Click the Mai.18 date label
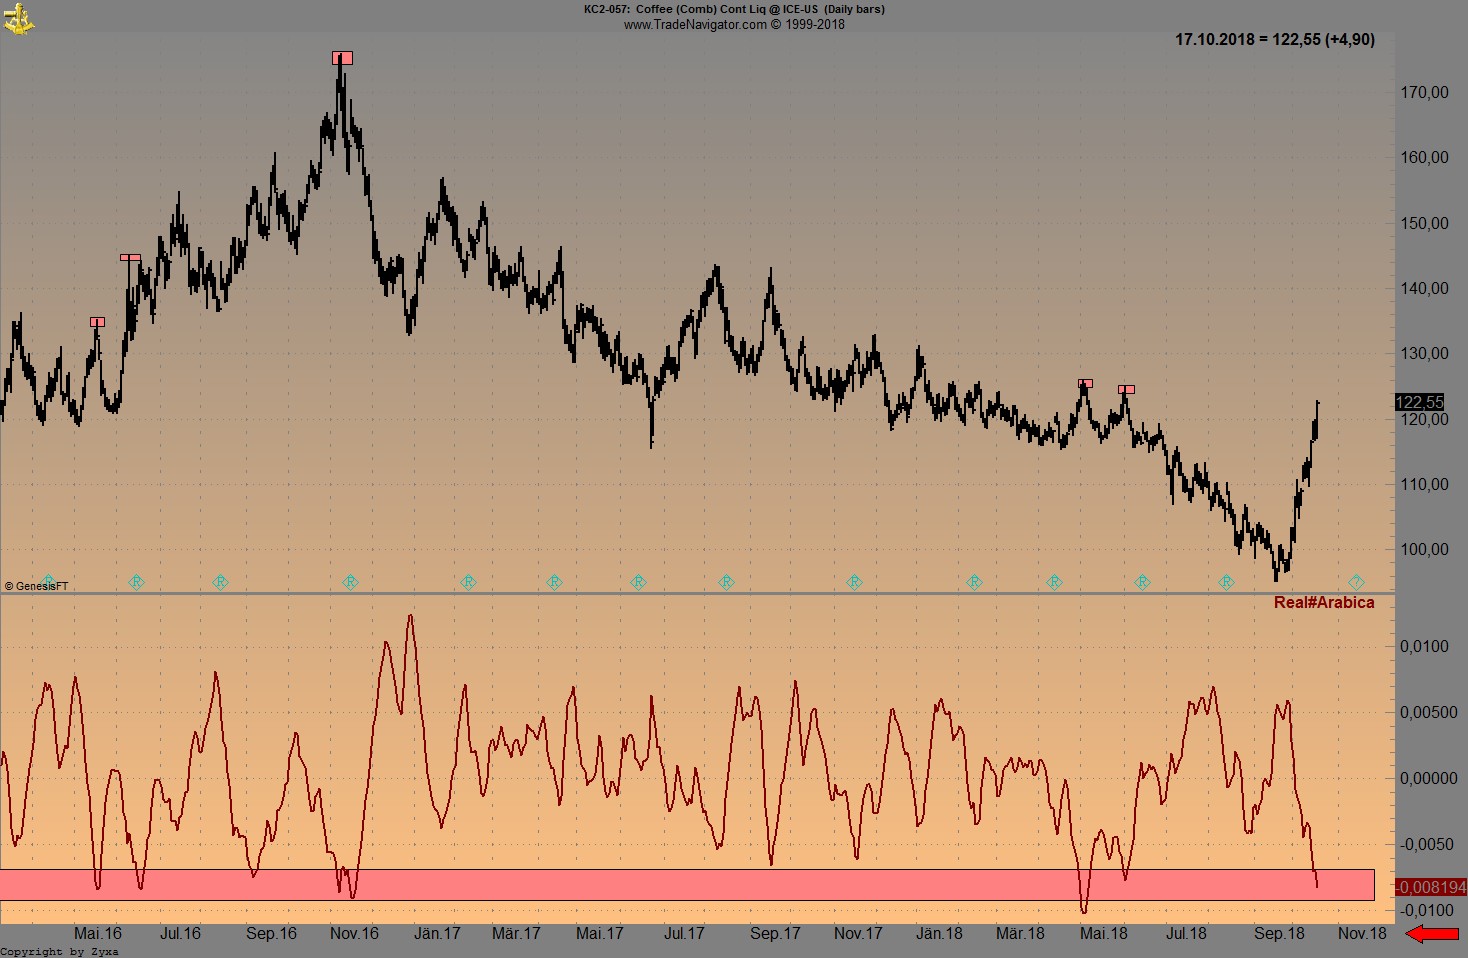 pyautogui.click(x=1104, y=933)
